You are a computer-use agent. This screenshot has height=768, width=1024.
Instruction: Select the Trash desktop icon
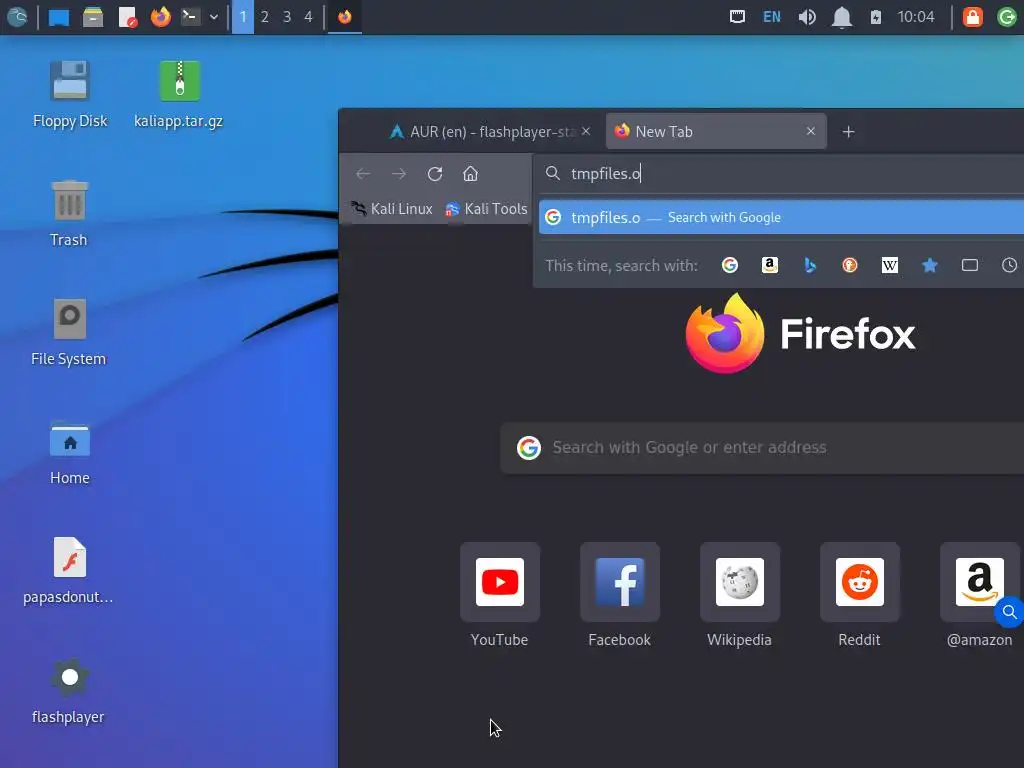click(x=69, y=213)
